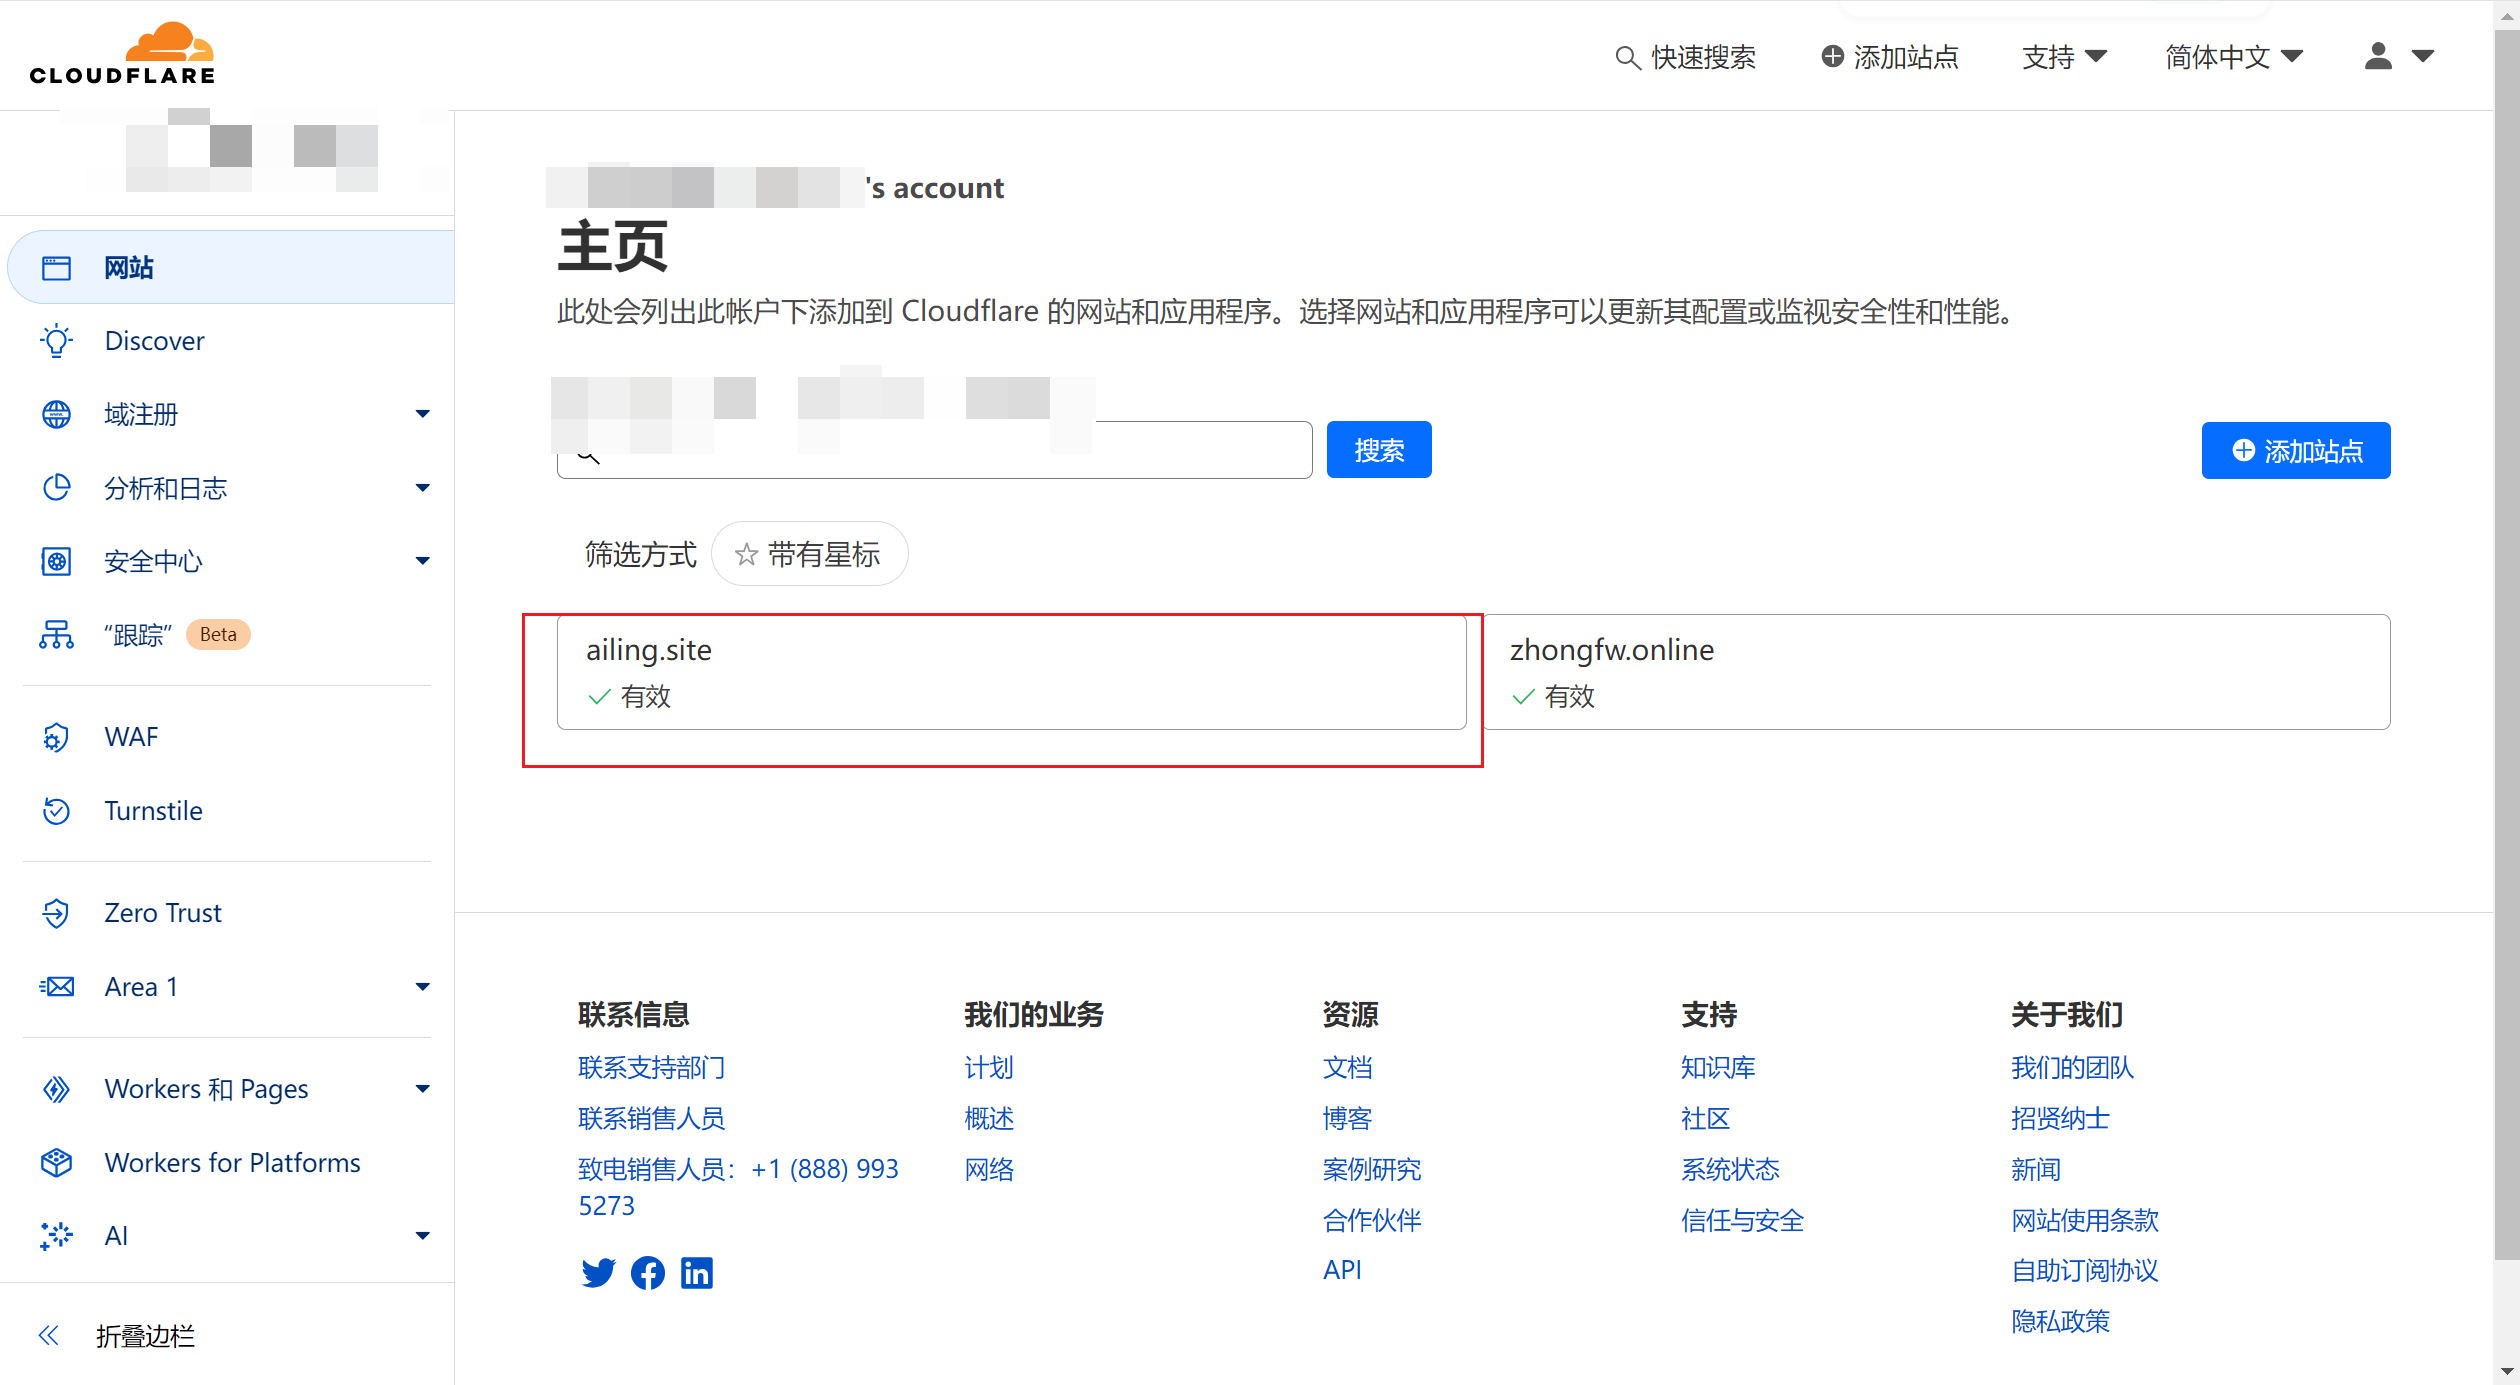The height and width of the screenshot is (1385, 2520).
Task: Open the 文档 resources link
Action: point(1347,1068)
